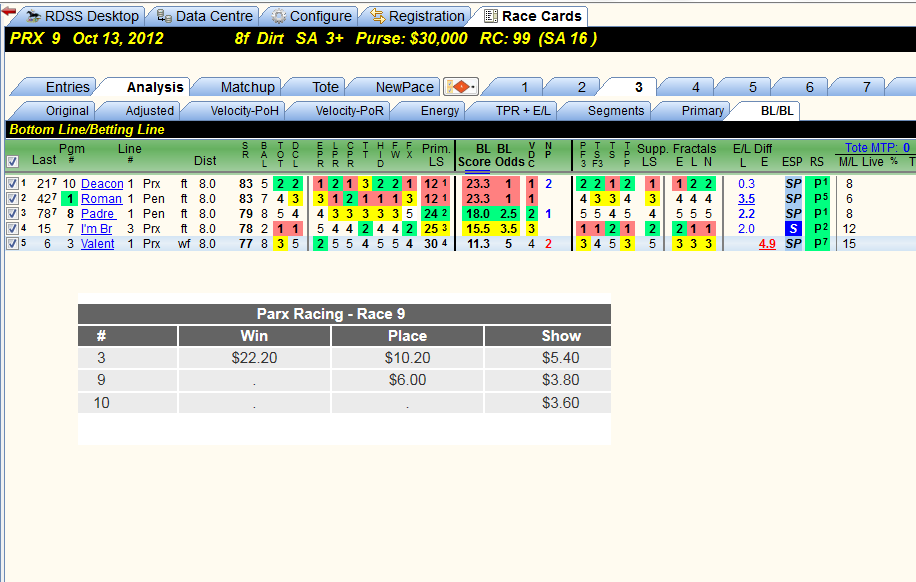This screenshot has height=582, width=916.
Task: Click the Data Centre tab icon
Action: pyautogui.click(x=165, y=16)
